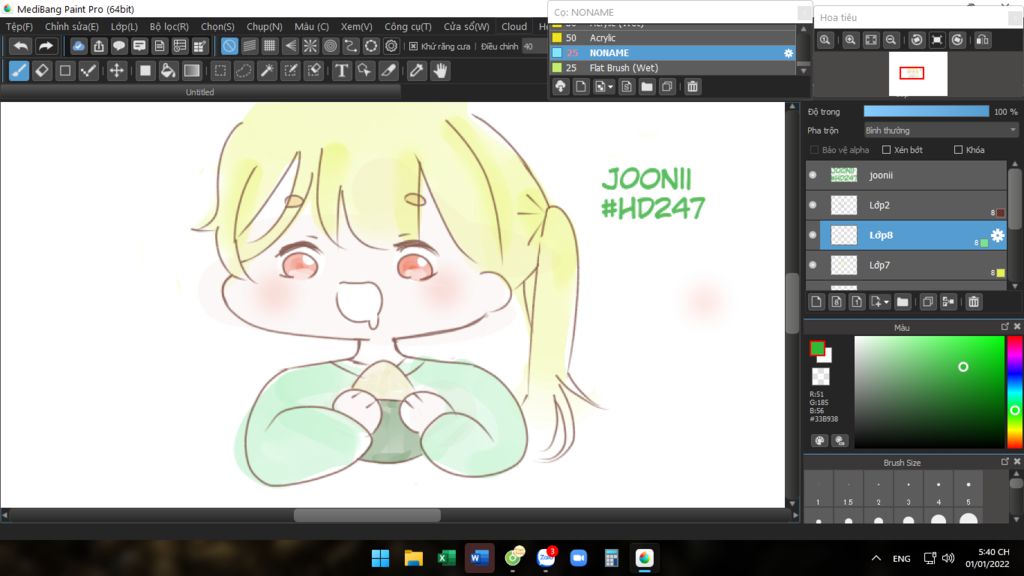This screenshot has height=576, width=1024.
Task: Click the Redo arrow
Action: click(x=45, y=46)
